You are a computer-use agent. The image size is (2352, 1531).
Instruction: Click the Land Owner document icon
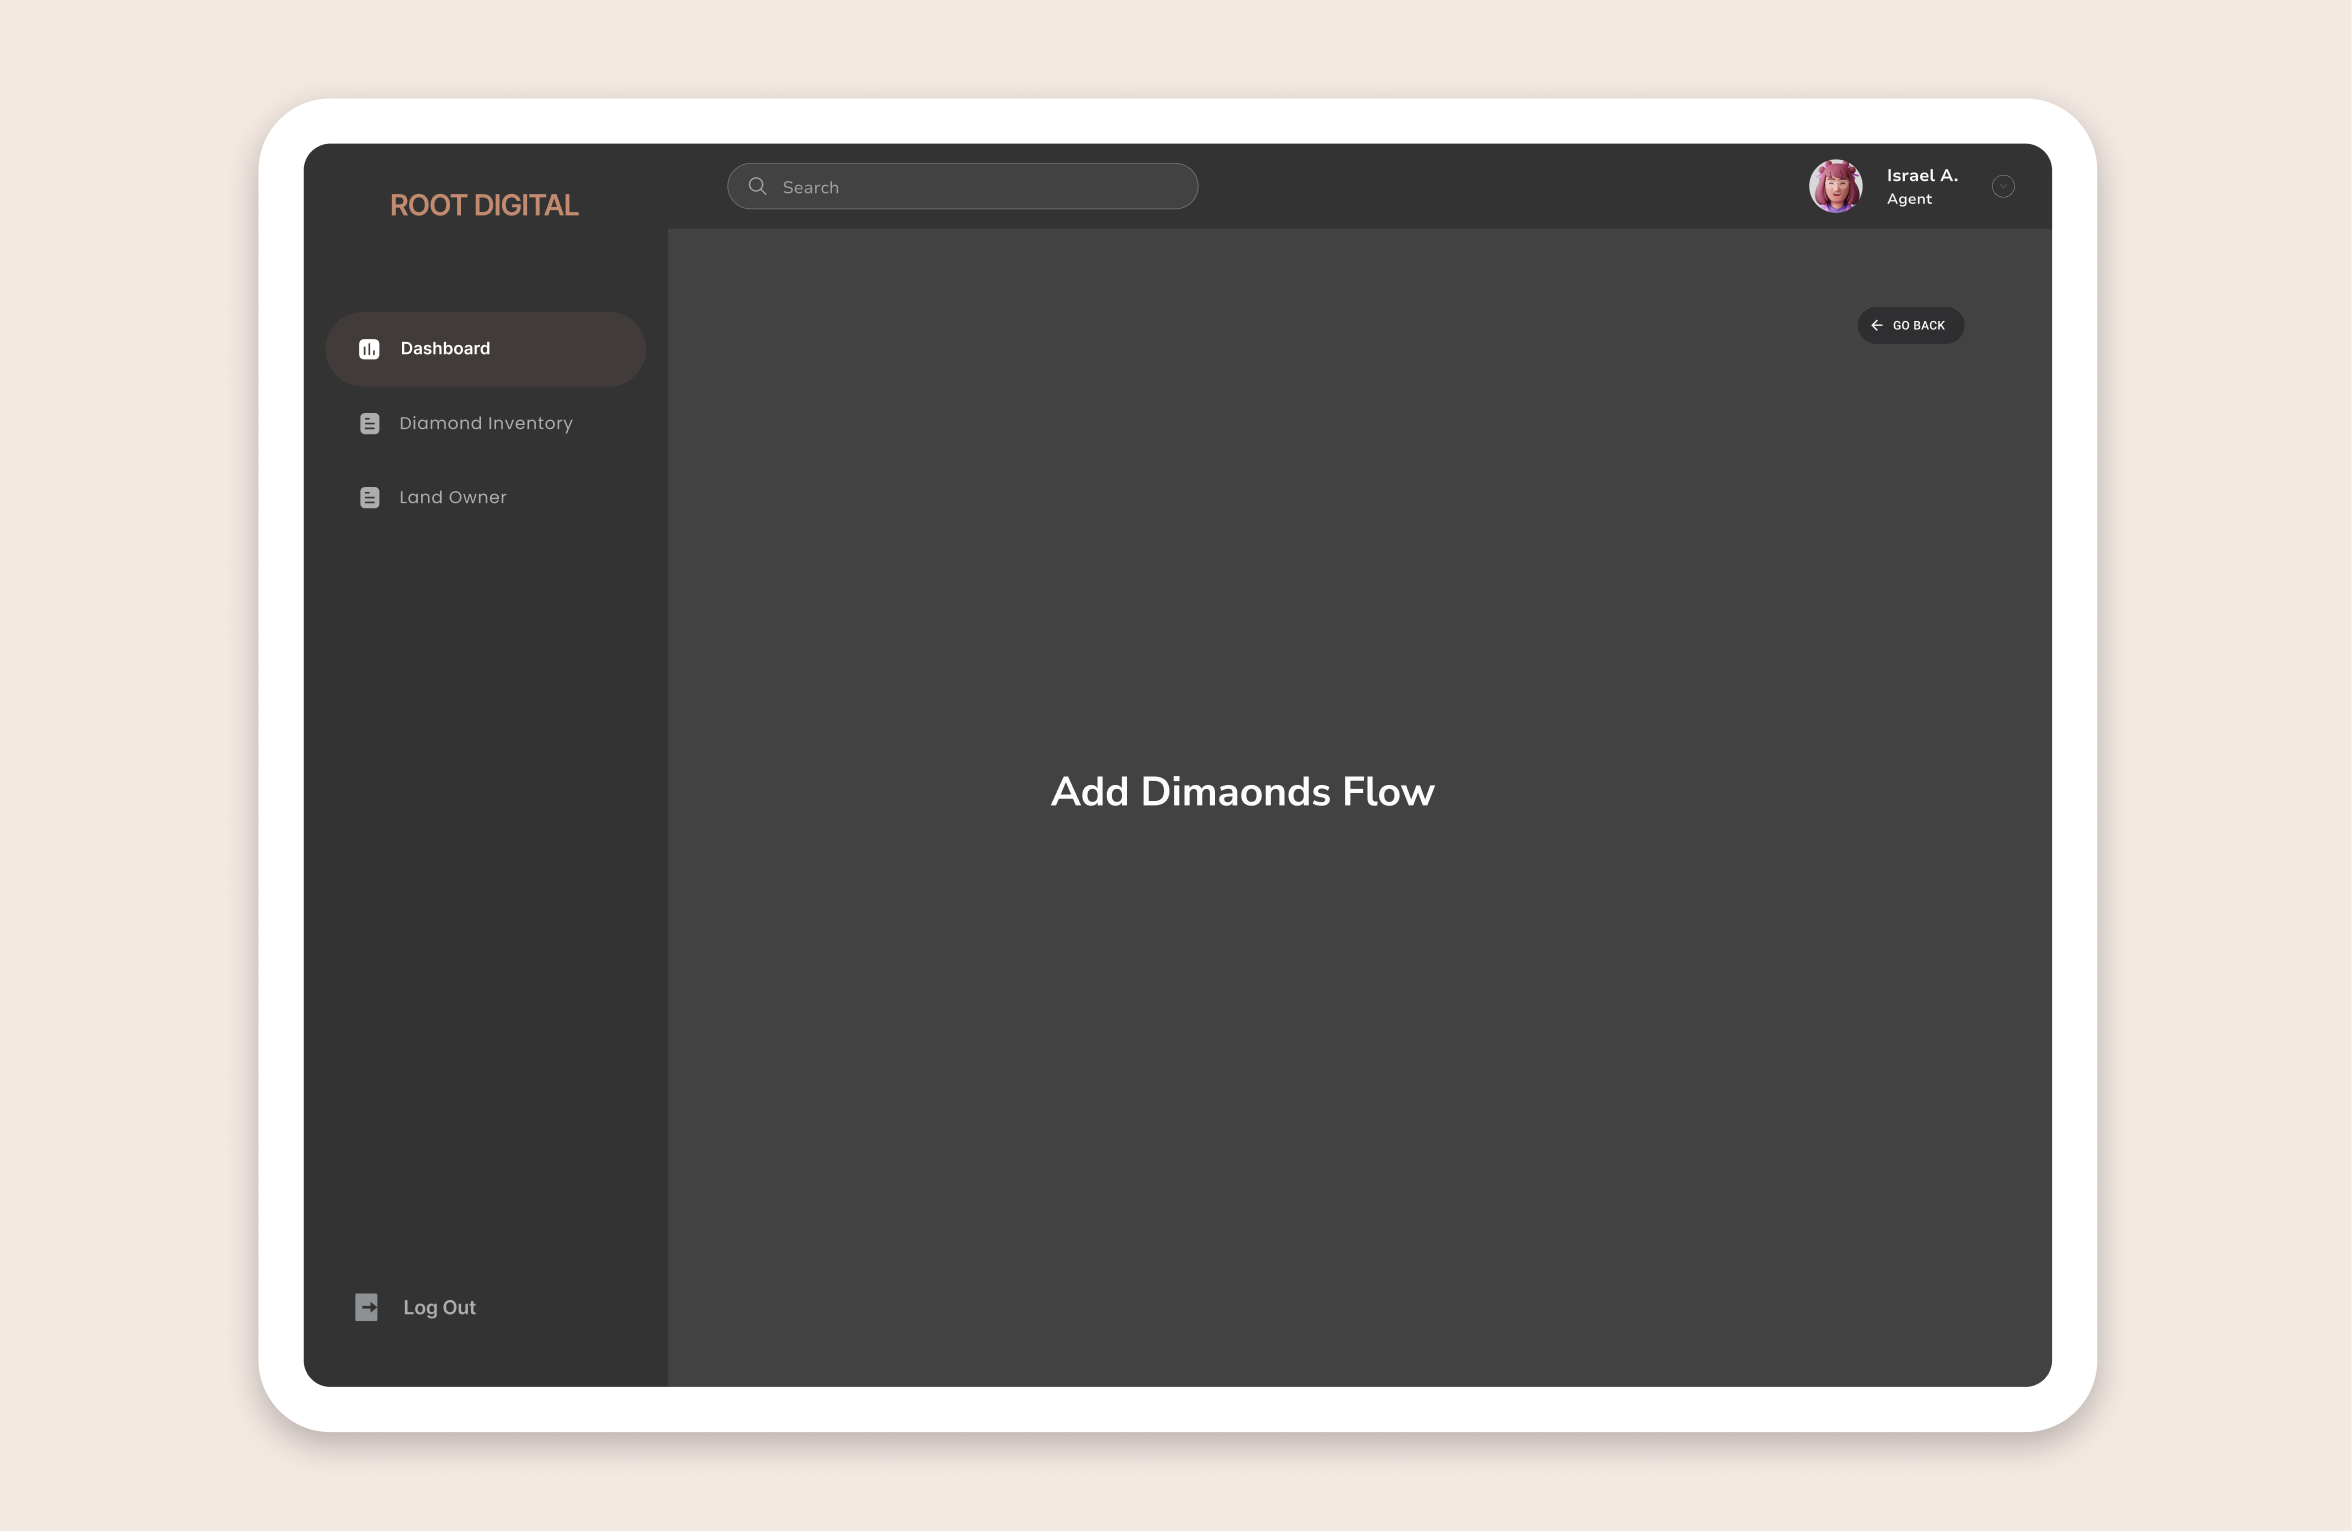[369, 498]
